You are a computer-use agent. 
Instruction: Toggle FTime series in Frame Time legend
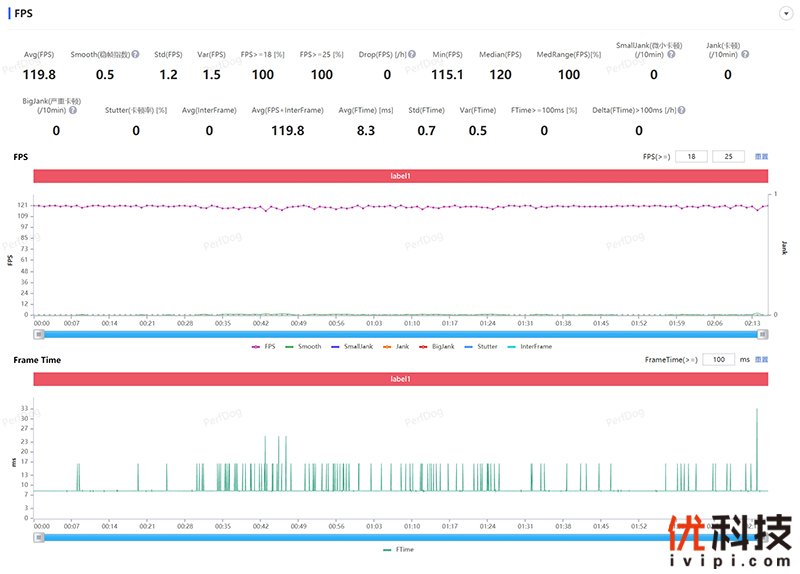click(x=399, y=549)
